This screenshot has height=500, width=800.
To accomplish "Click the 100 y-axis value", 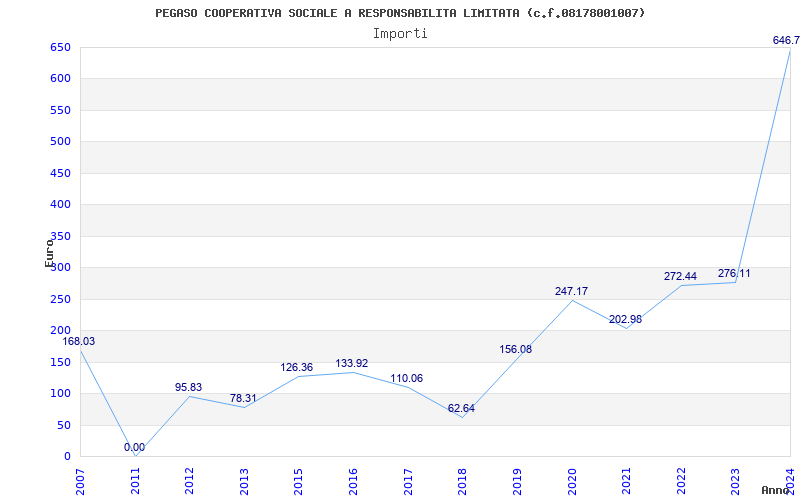I will [x=60, y=393].
